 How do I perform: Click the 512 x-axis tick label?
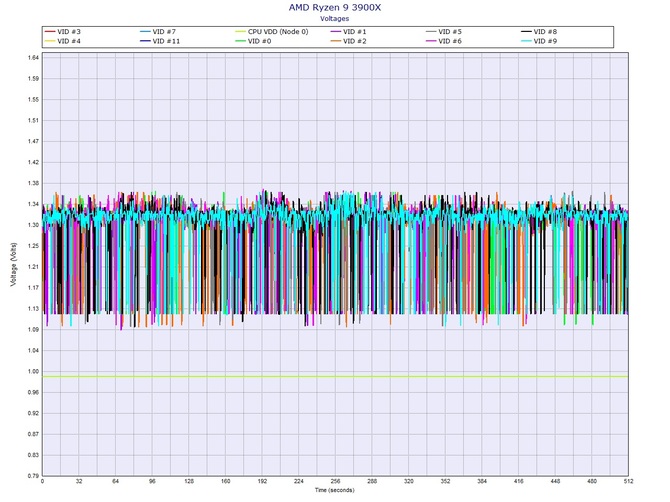[x=628, y=481]
